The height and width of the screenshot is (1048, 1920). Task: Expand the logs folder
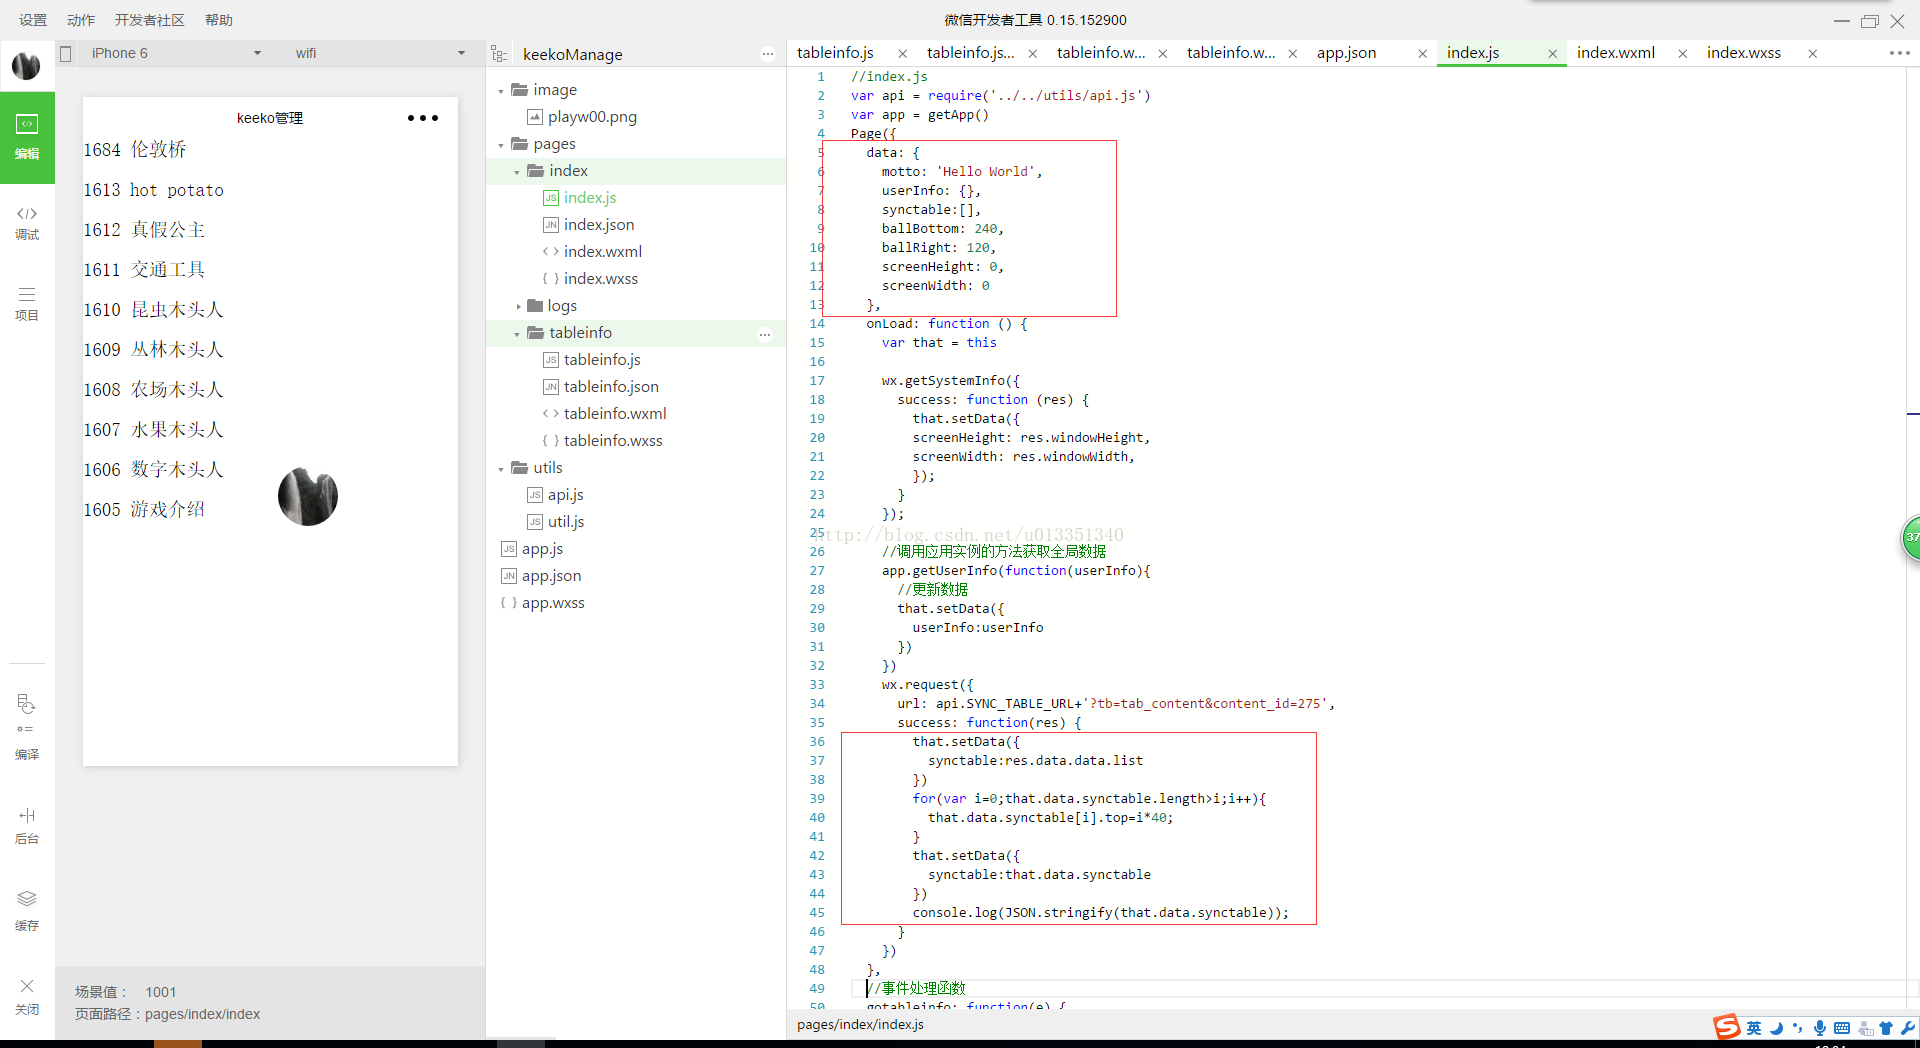pyautogui.click(x=518, y=307)
